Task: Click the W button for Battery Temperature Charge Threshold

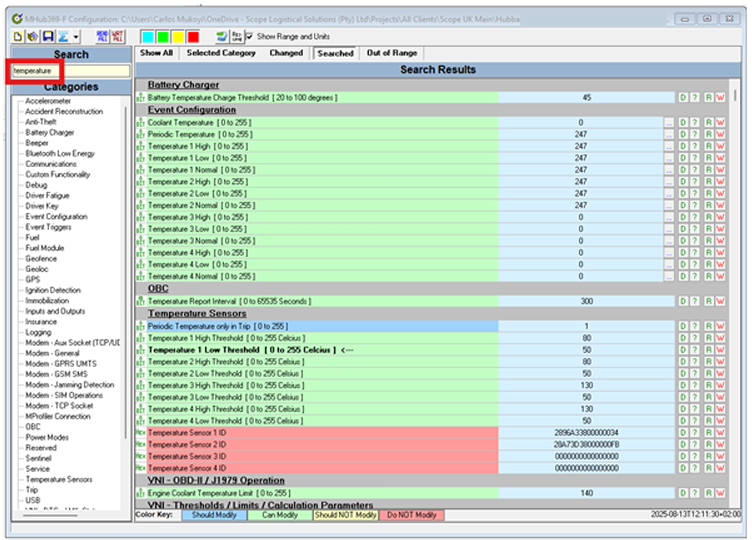Action: point(719,98)
